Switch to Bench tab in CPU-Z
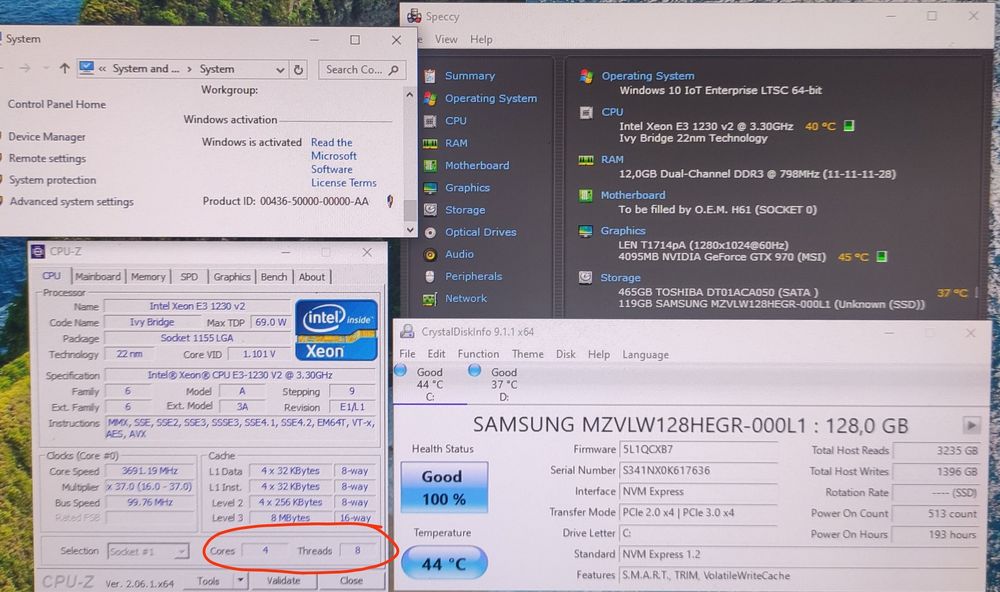 pyautogui.click(x=274, y=277)
